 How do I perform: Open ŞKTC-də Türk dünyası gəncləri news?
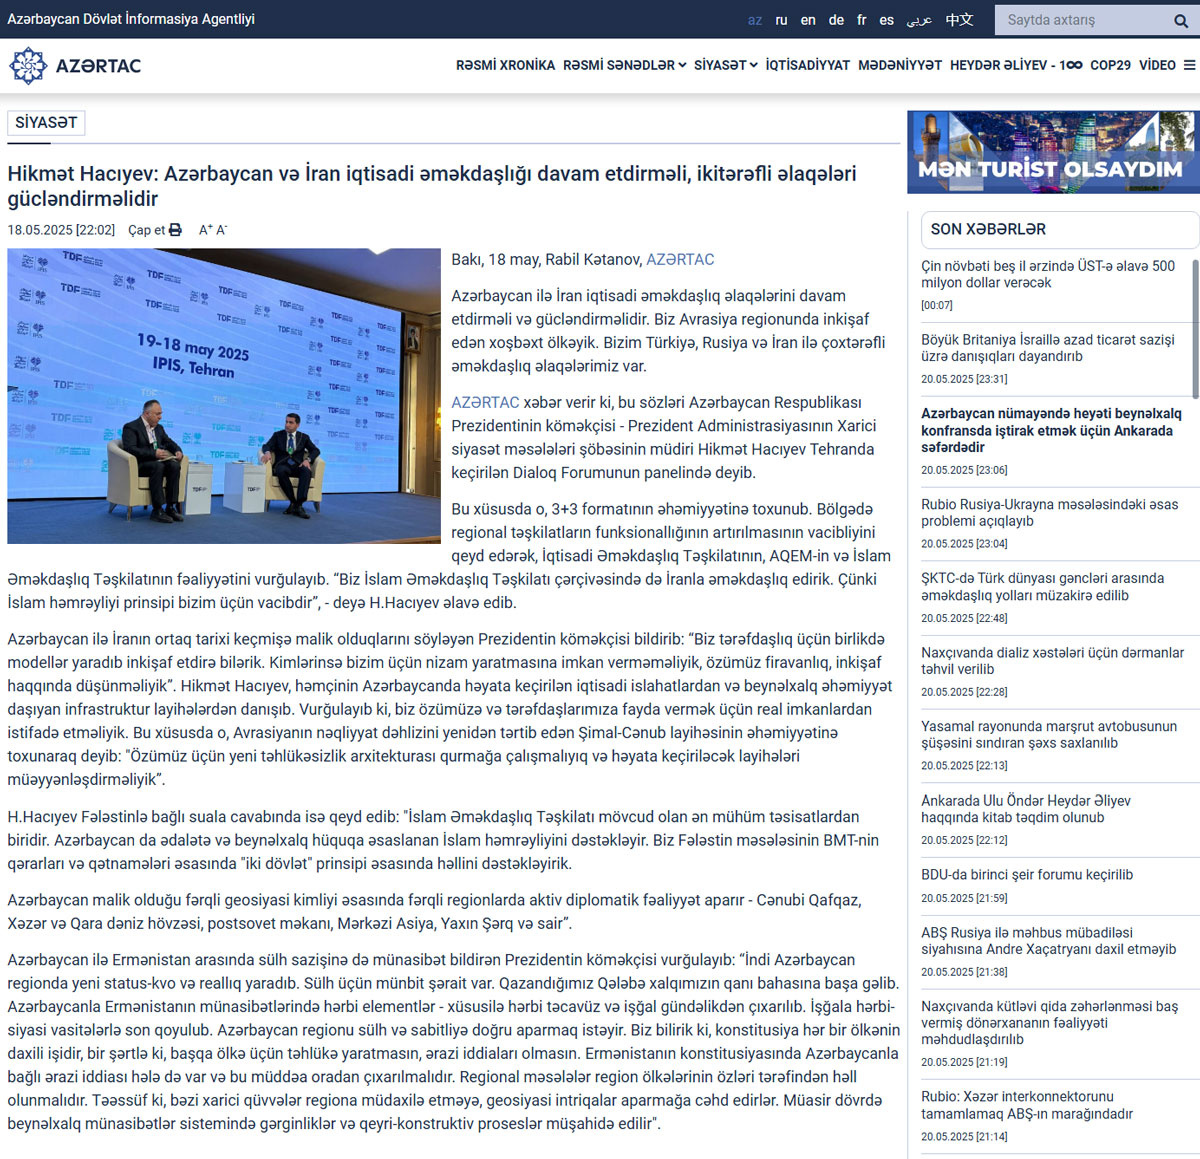point(1043,587)
